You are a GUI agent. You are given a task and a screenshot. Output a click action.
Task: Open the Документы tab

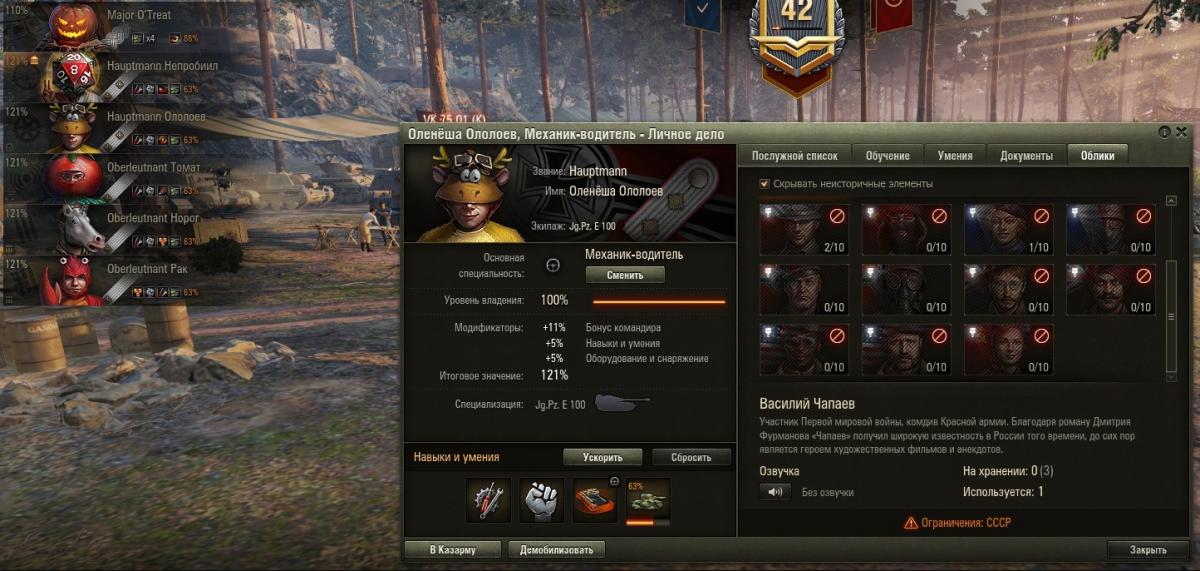point(1026,156)
